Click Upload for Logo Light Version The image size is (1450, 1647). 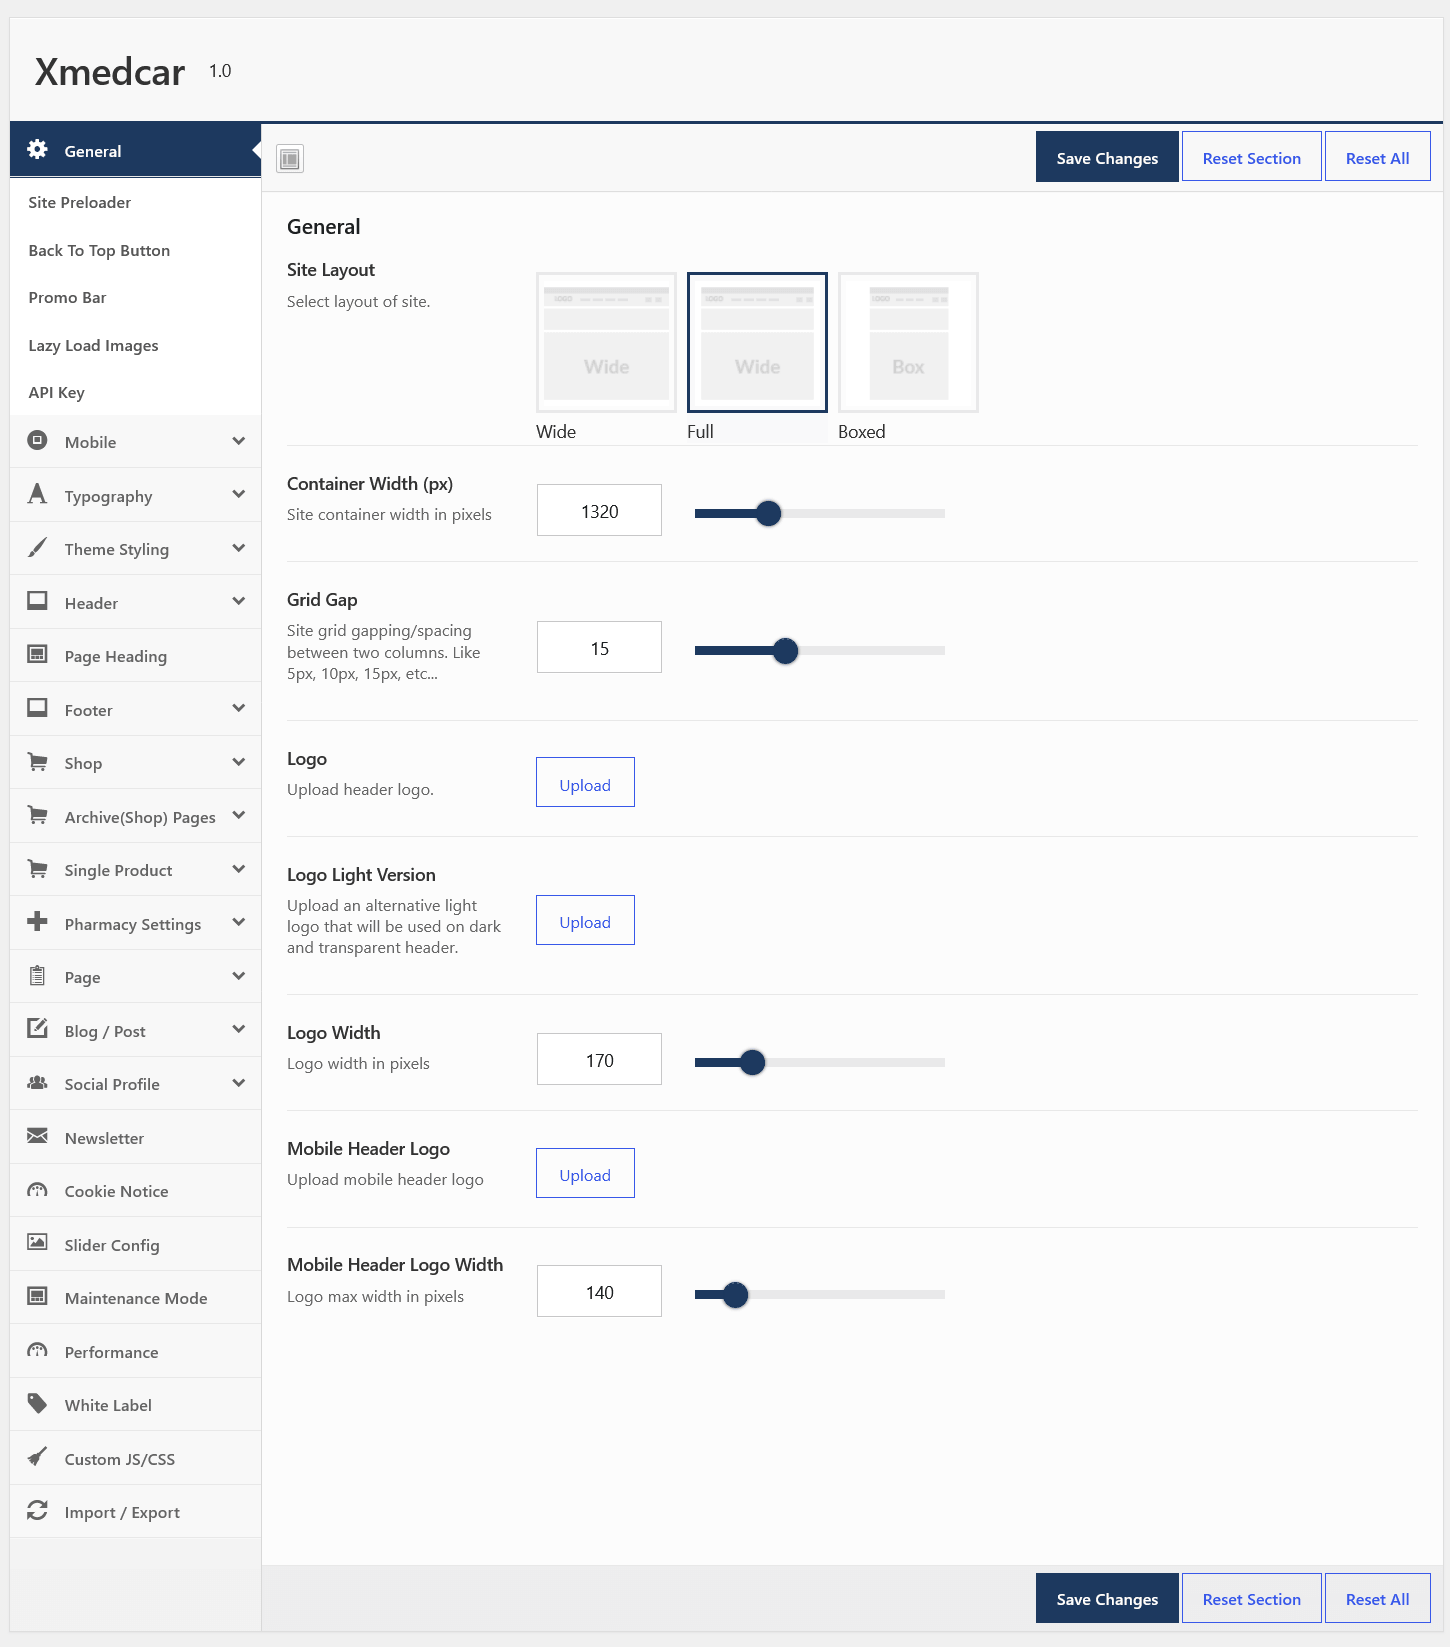585,920
